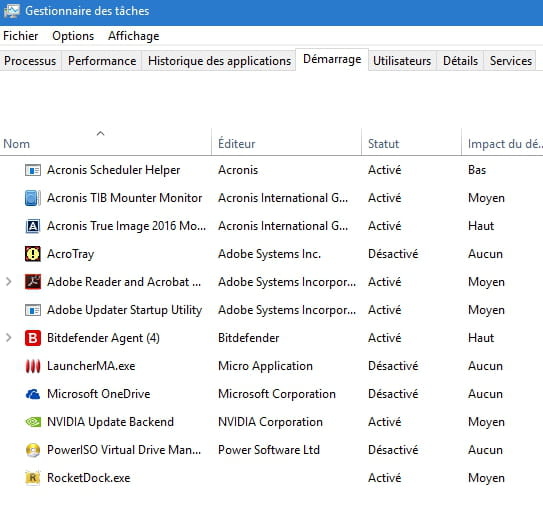Image resolution: width=543 pixels, height=531 pixels.
Task: Select the NVIDIA Update Backend icon
Action: pos(33,422)
